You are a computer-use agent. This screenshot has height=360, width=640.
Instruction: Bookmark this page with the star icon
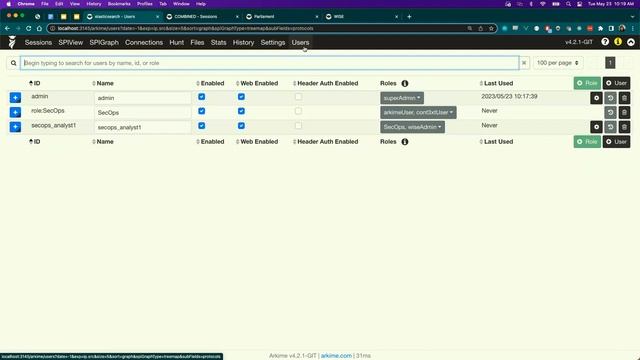[x=491, y=28]
